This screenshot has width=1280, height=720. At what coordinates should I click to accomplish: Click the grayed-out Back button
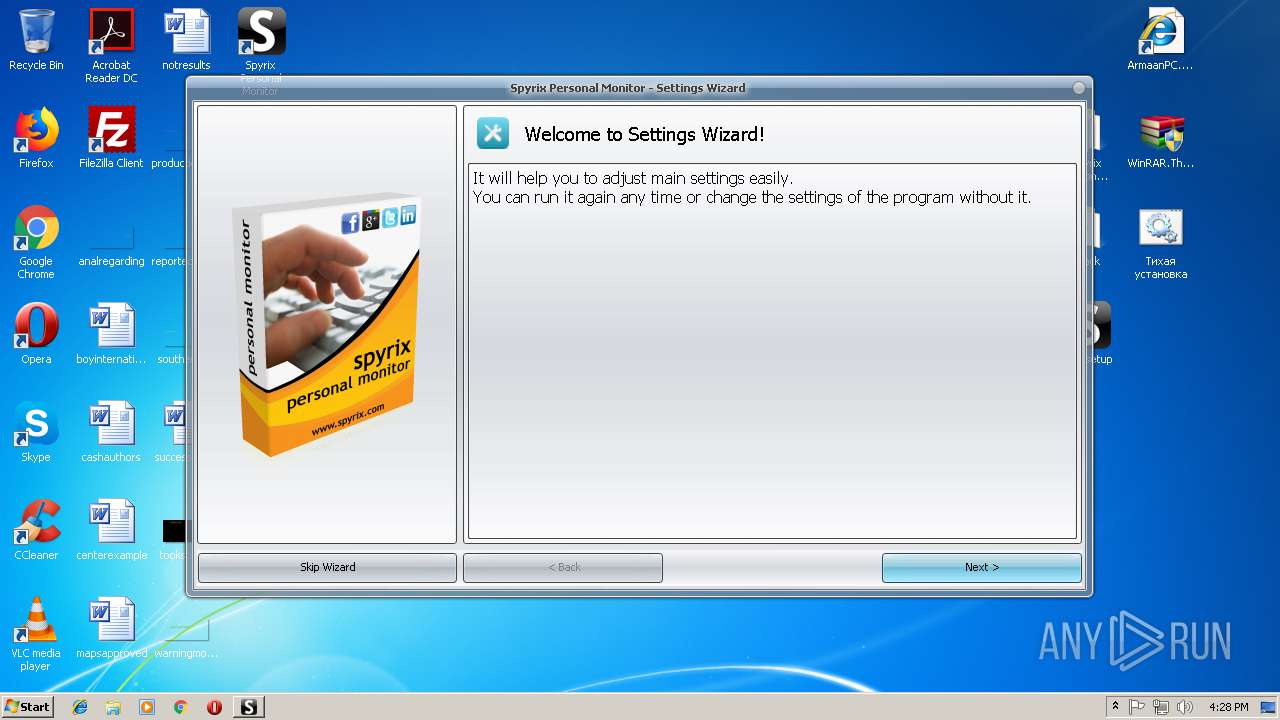click(563, 567)
